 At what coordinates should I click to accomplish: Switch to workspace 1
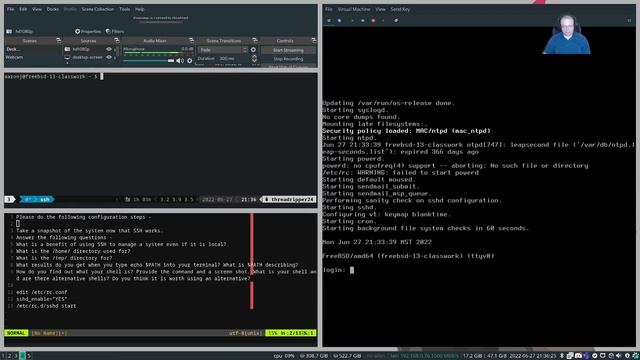coord(4,356)
